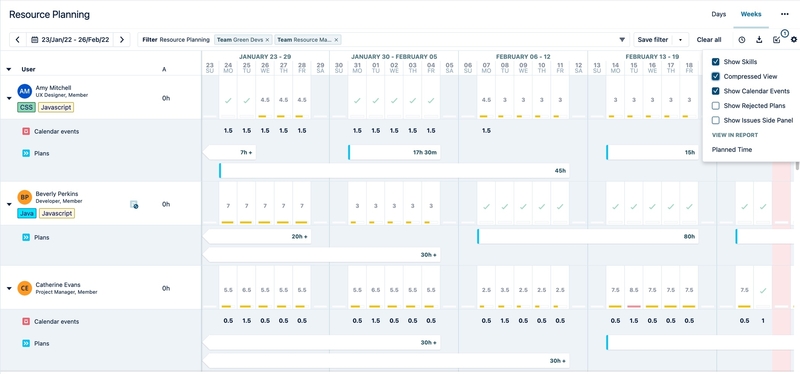Collapse Amy Mitchell's row
This screenshot has height=374, width=800.
point(9,98)
